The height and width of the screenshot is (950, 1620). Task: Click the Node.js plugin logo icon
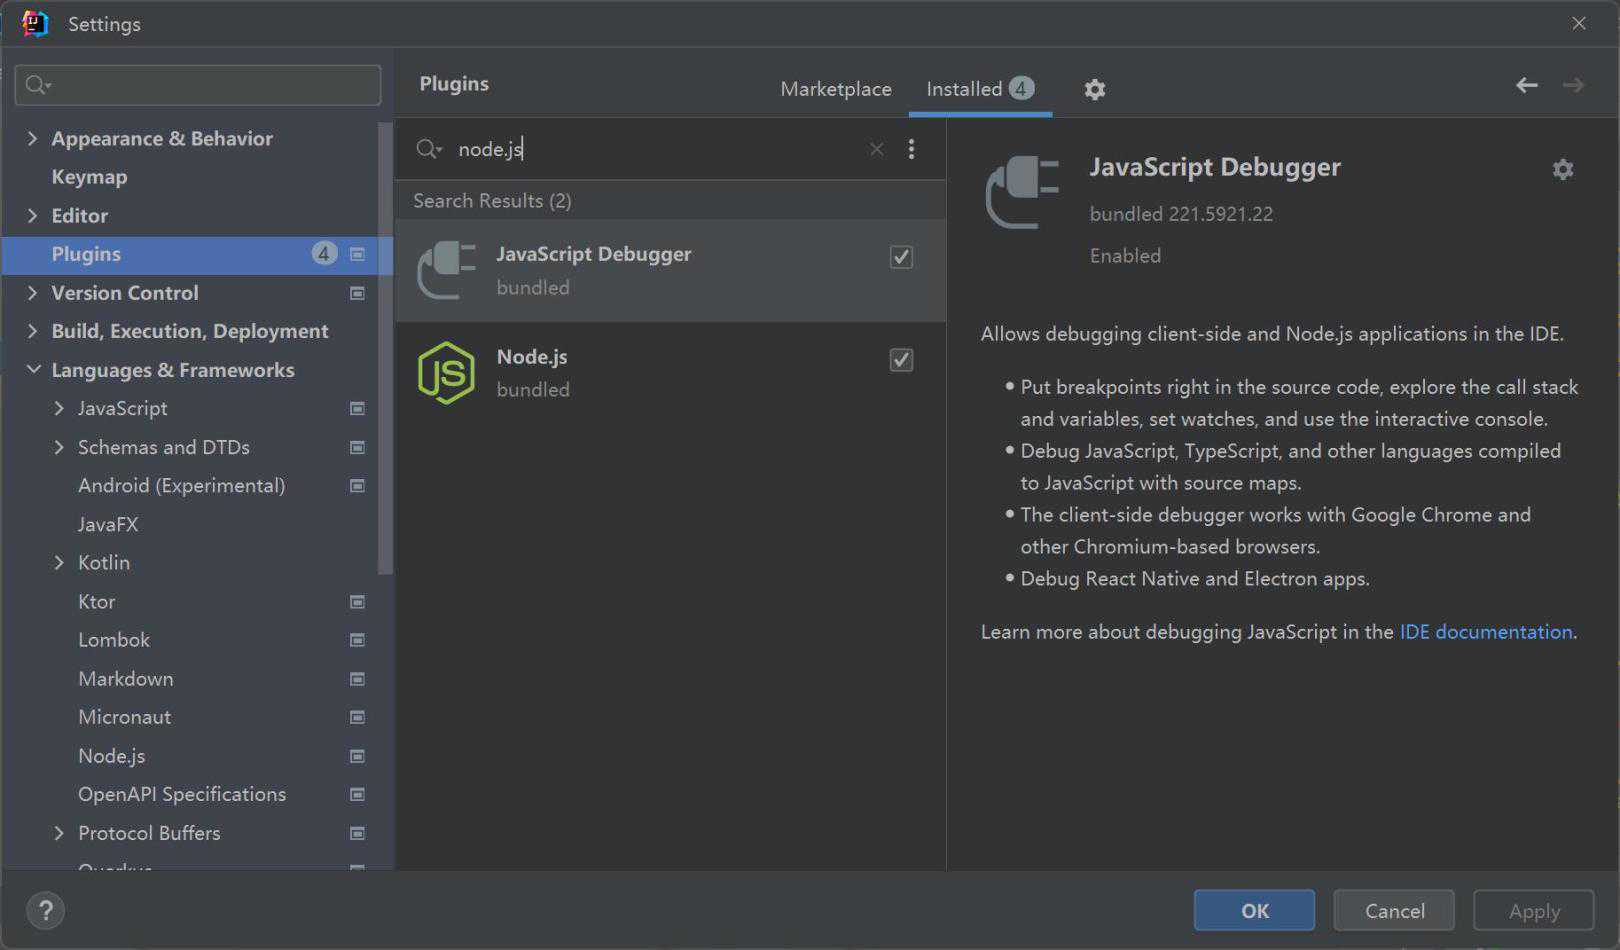point(446,373)
